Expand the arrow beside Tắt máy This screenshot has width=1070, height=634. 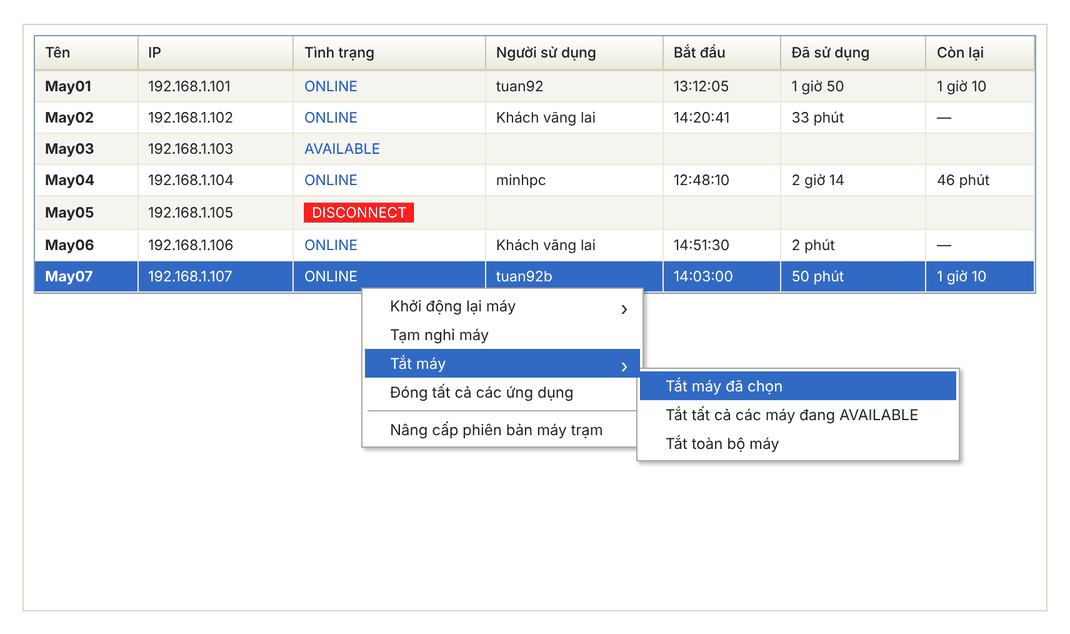coord(624,366)
